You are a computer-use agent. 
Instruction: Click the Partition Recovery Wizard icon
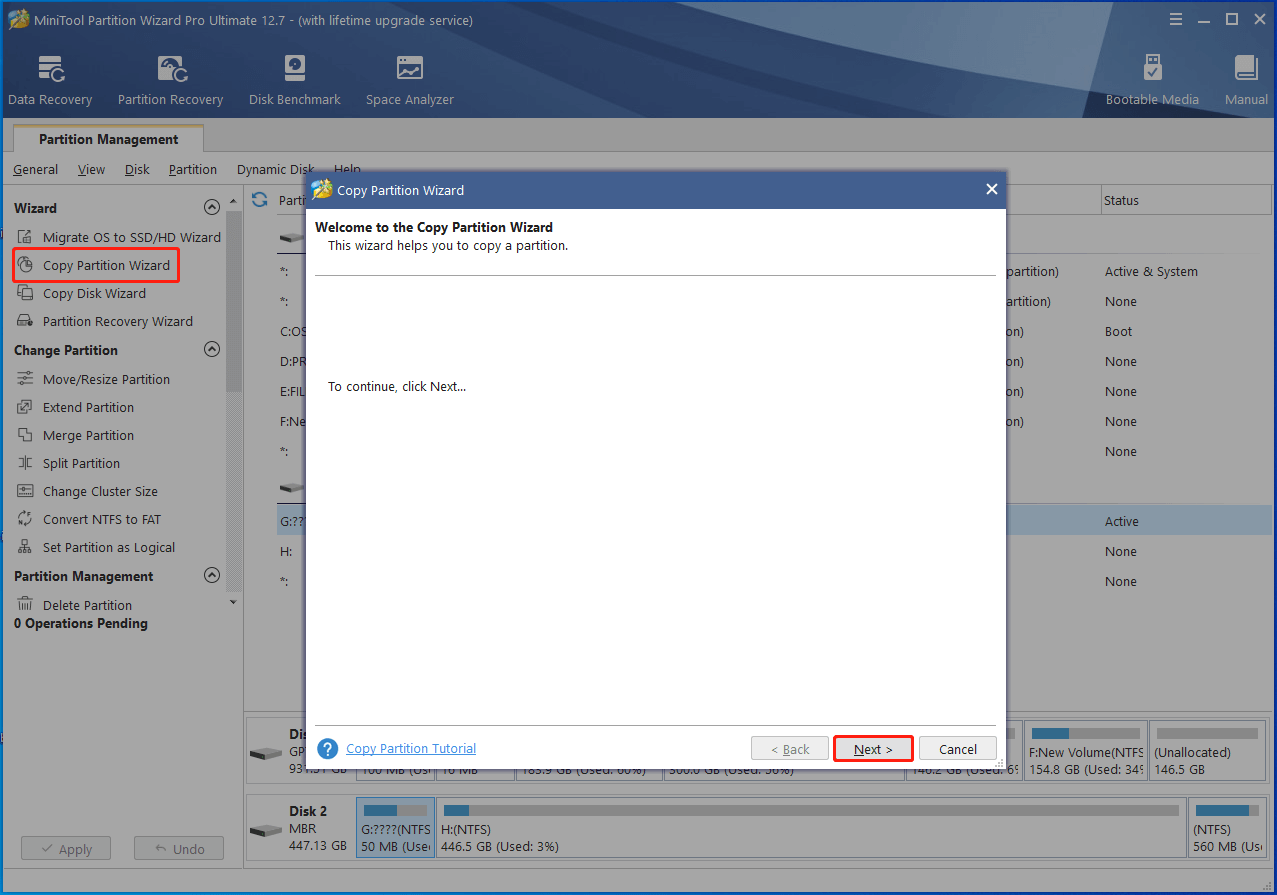coord(25,321)
